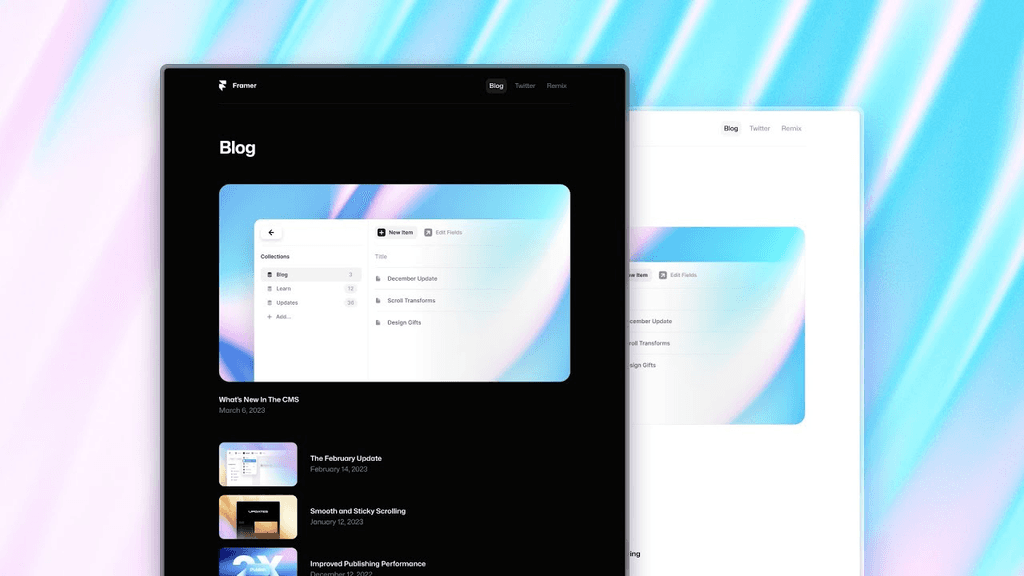This screenshot has height=576, width=1024.
Task: Open The February Update blog post
Action: pyautogui.click(x=346, y=458)
